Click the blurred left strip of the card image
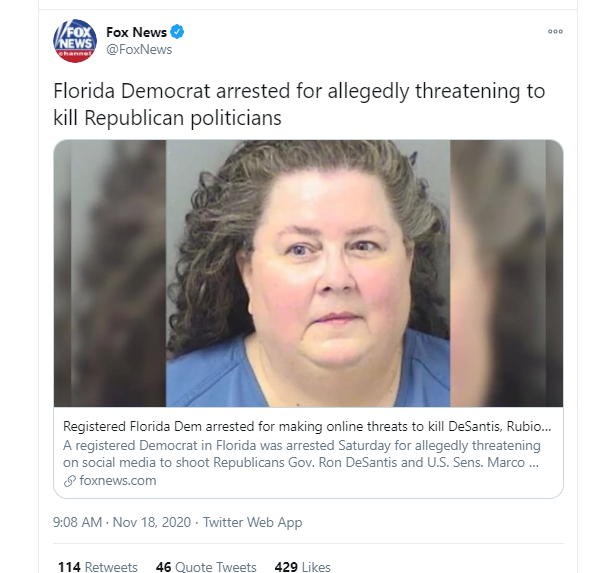 [x=110, y=273]
